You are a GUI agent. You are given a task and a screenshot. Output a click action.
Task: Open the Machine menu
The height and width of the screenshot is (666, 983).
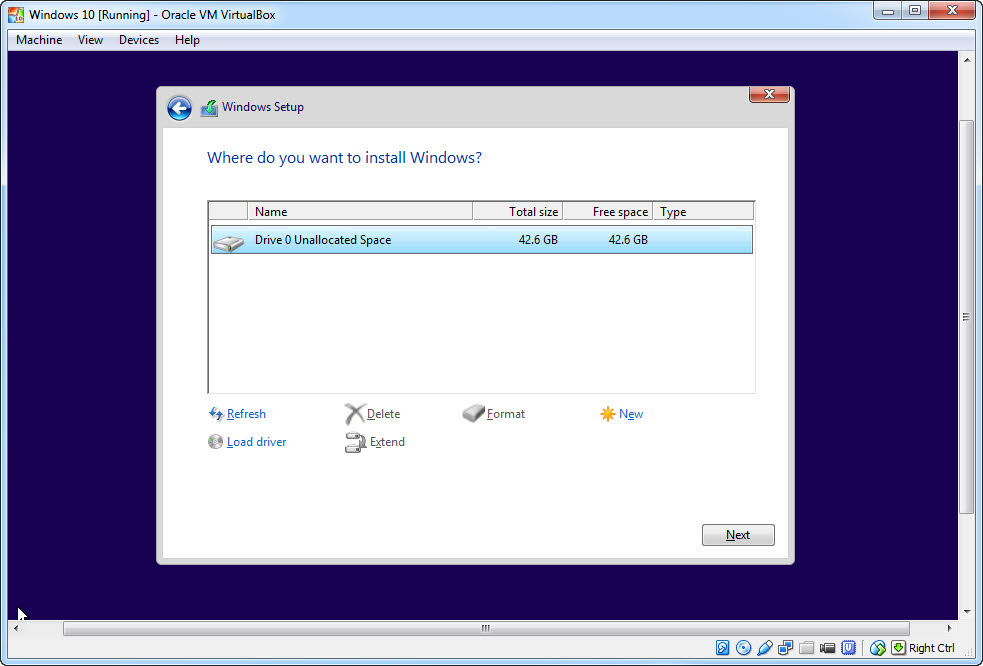[39, 40]
